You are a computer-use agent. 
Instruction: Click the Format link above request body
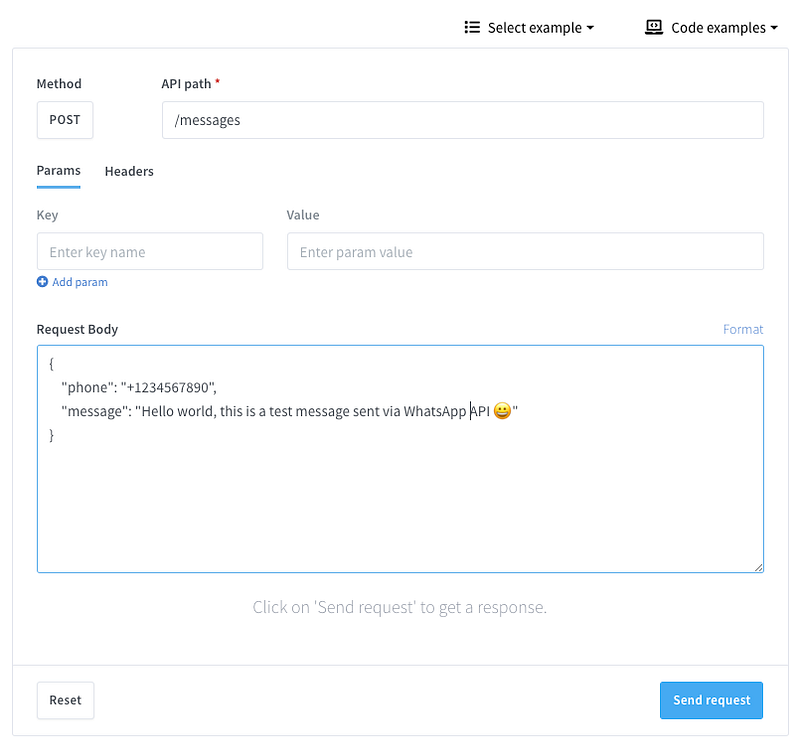coord(743,329)
